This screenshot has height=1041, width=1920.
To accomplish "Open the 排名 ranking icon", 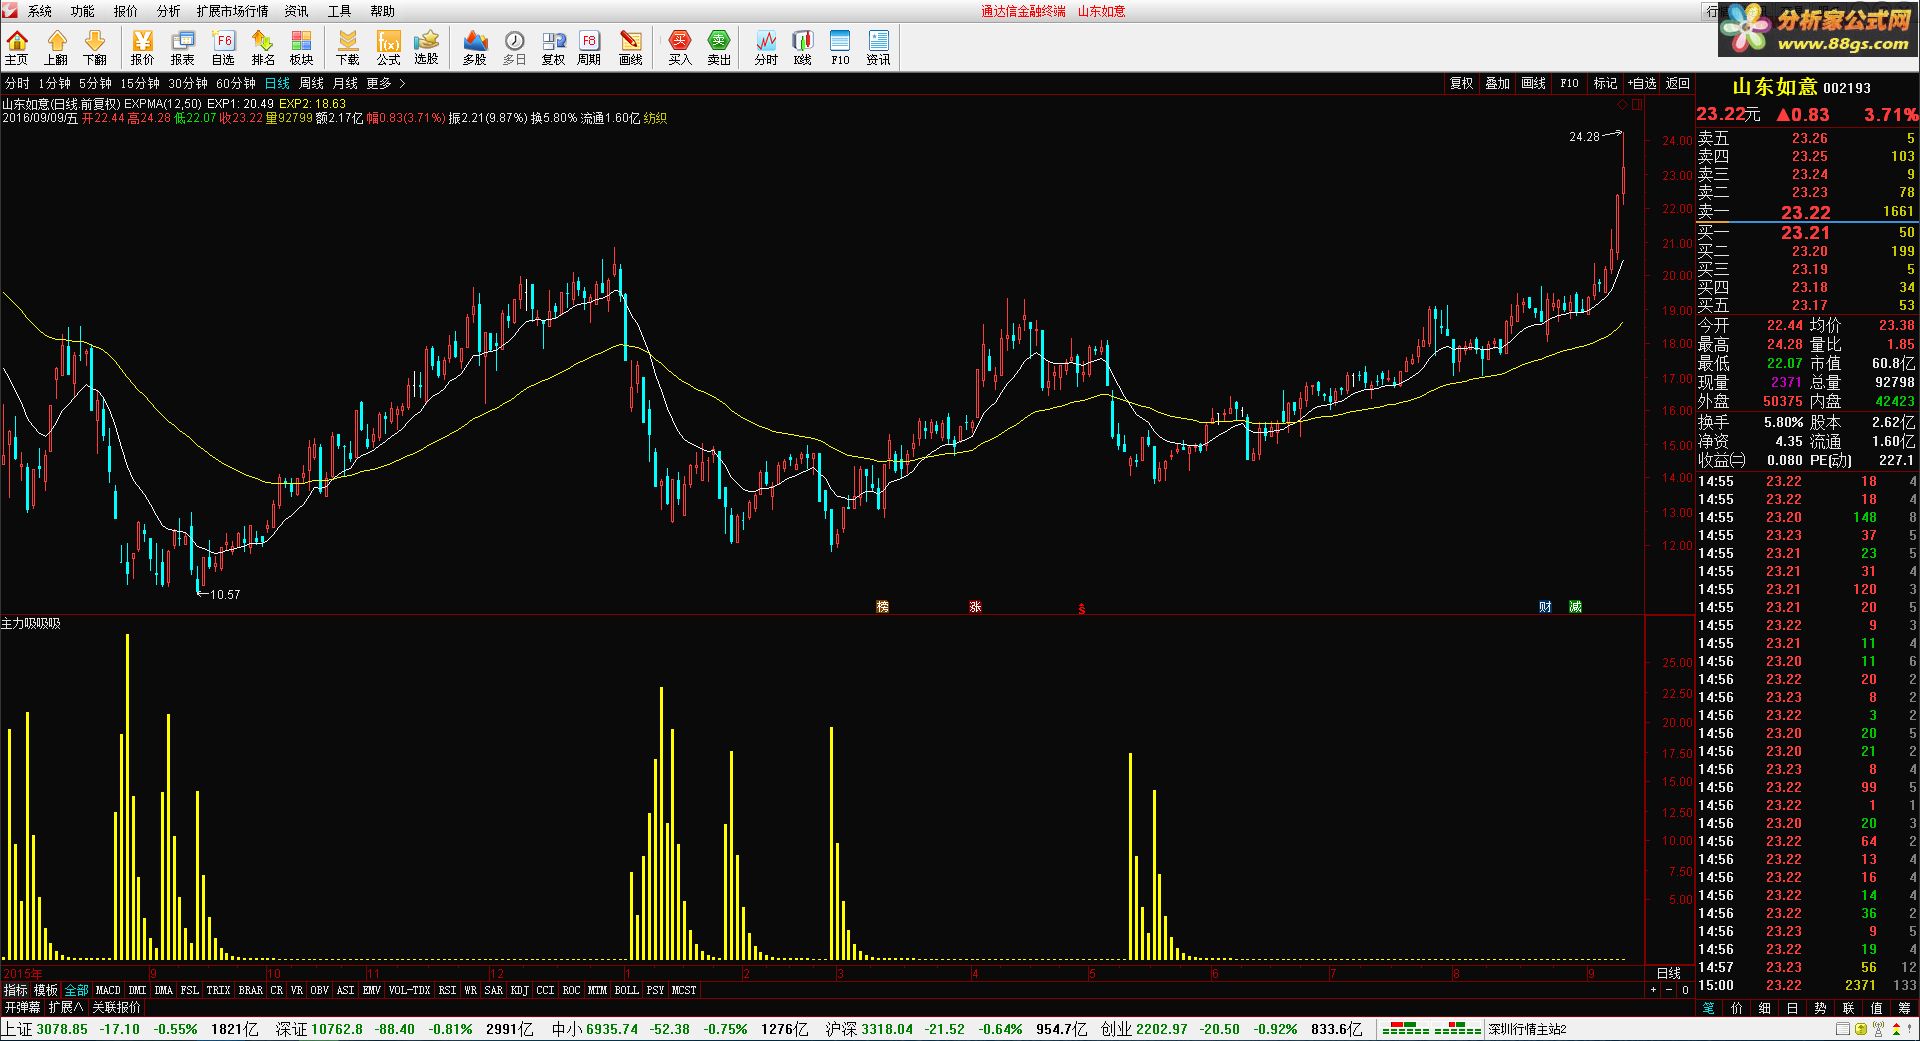I will [x=263, y=47].
